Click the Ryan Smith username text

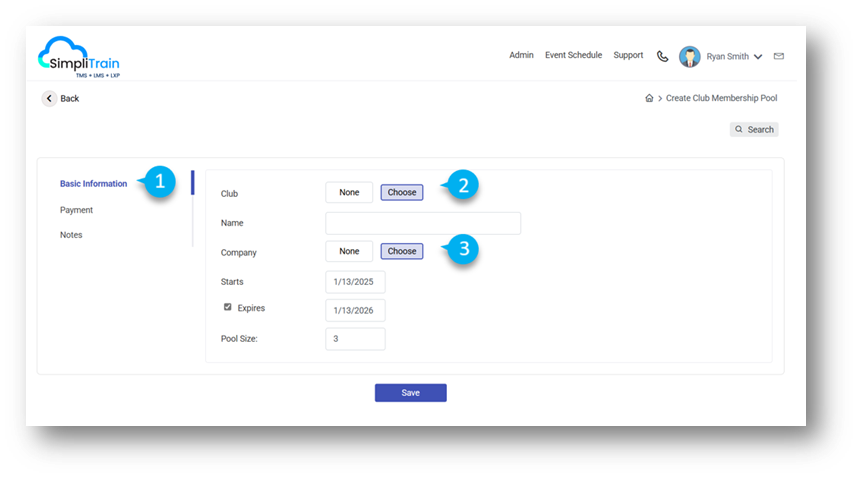(727, 56)
